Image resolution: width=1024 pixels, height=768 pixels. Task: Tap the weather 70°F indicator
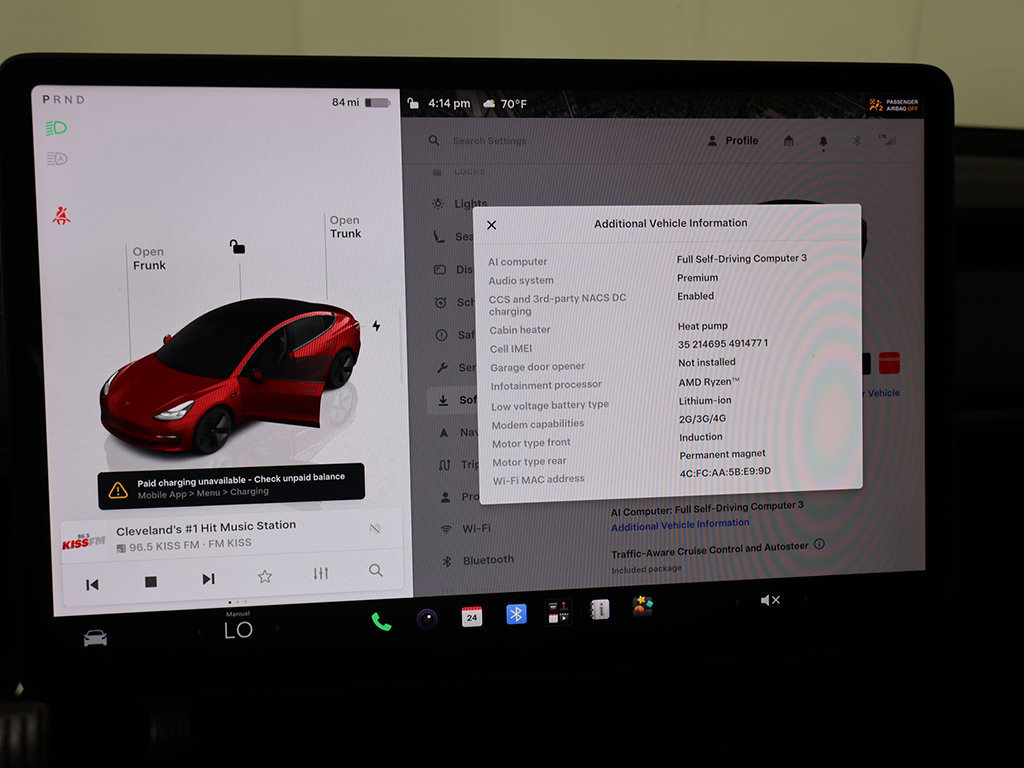(505, 104)
